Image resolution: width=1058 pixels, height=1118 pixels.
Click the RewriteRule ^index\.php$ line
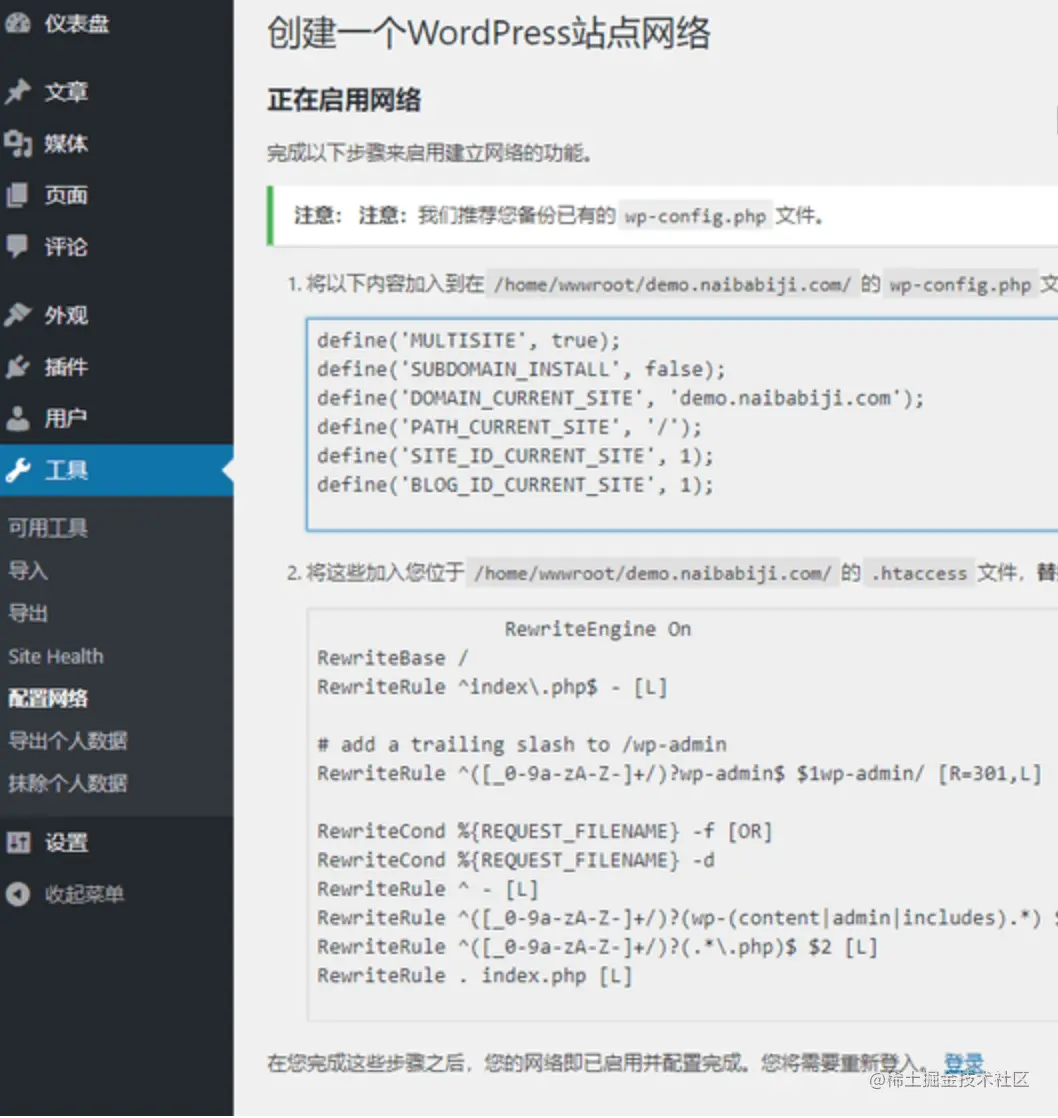pos(492,687)
